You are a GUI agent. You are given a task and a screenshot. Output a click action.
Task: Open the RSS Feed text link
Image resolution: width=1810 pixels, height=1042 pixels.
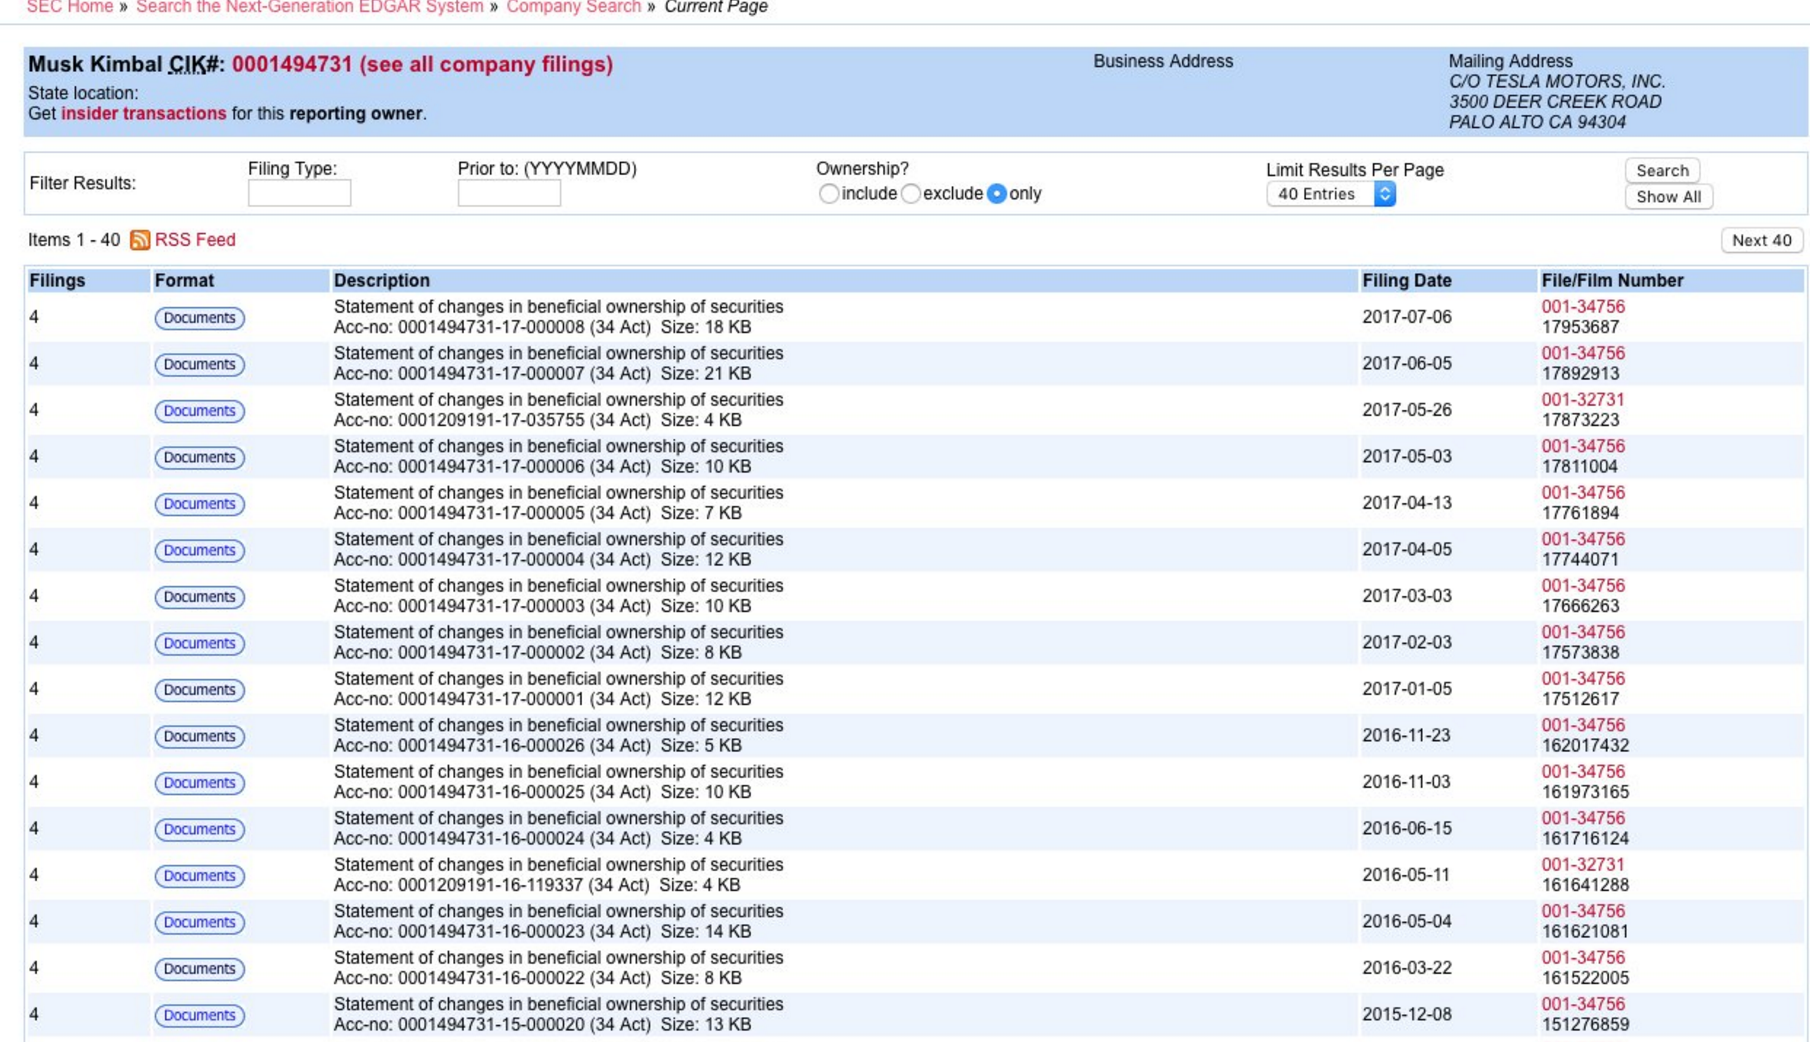point(195,240)
